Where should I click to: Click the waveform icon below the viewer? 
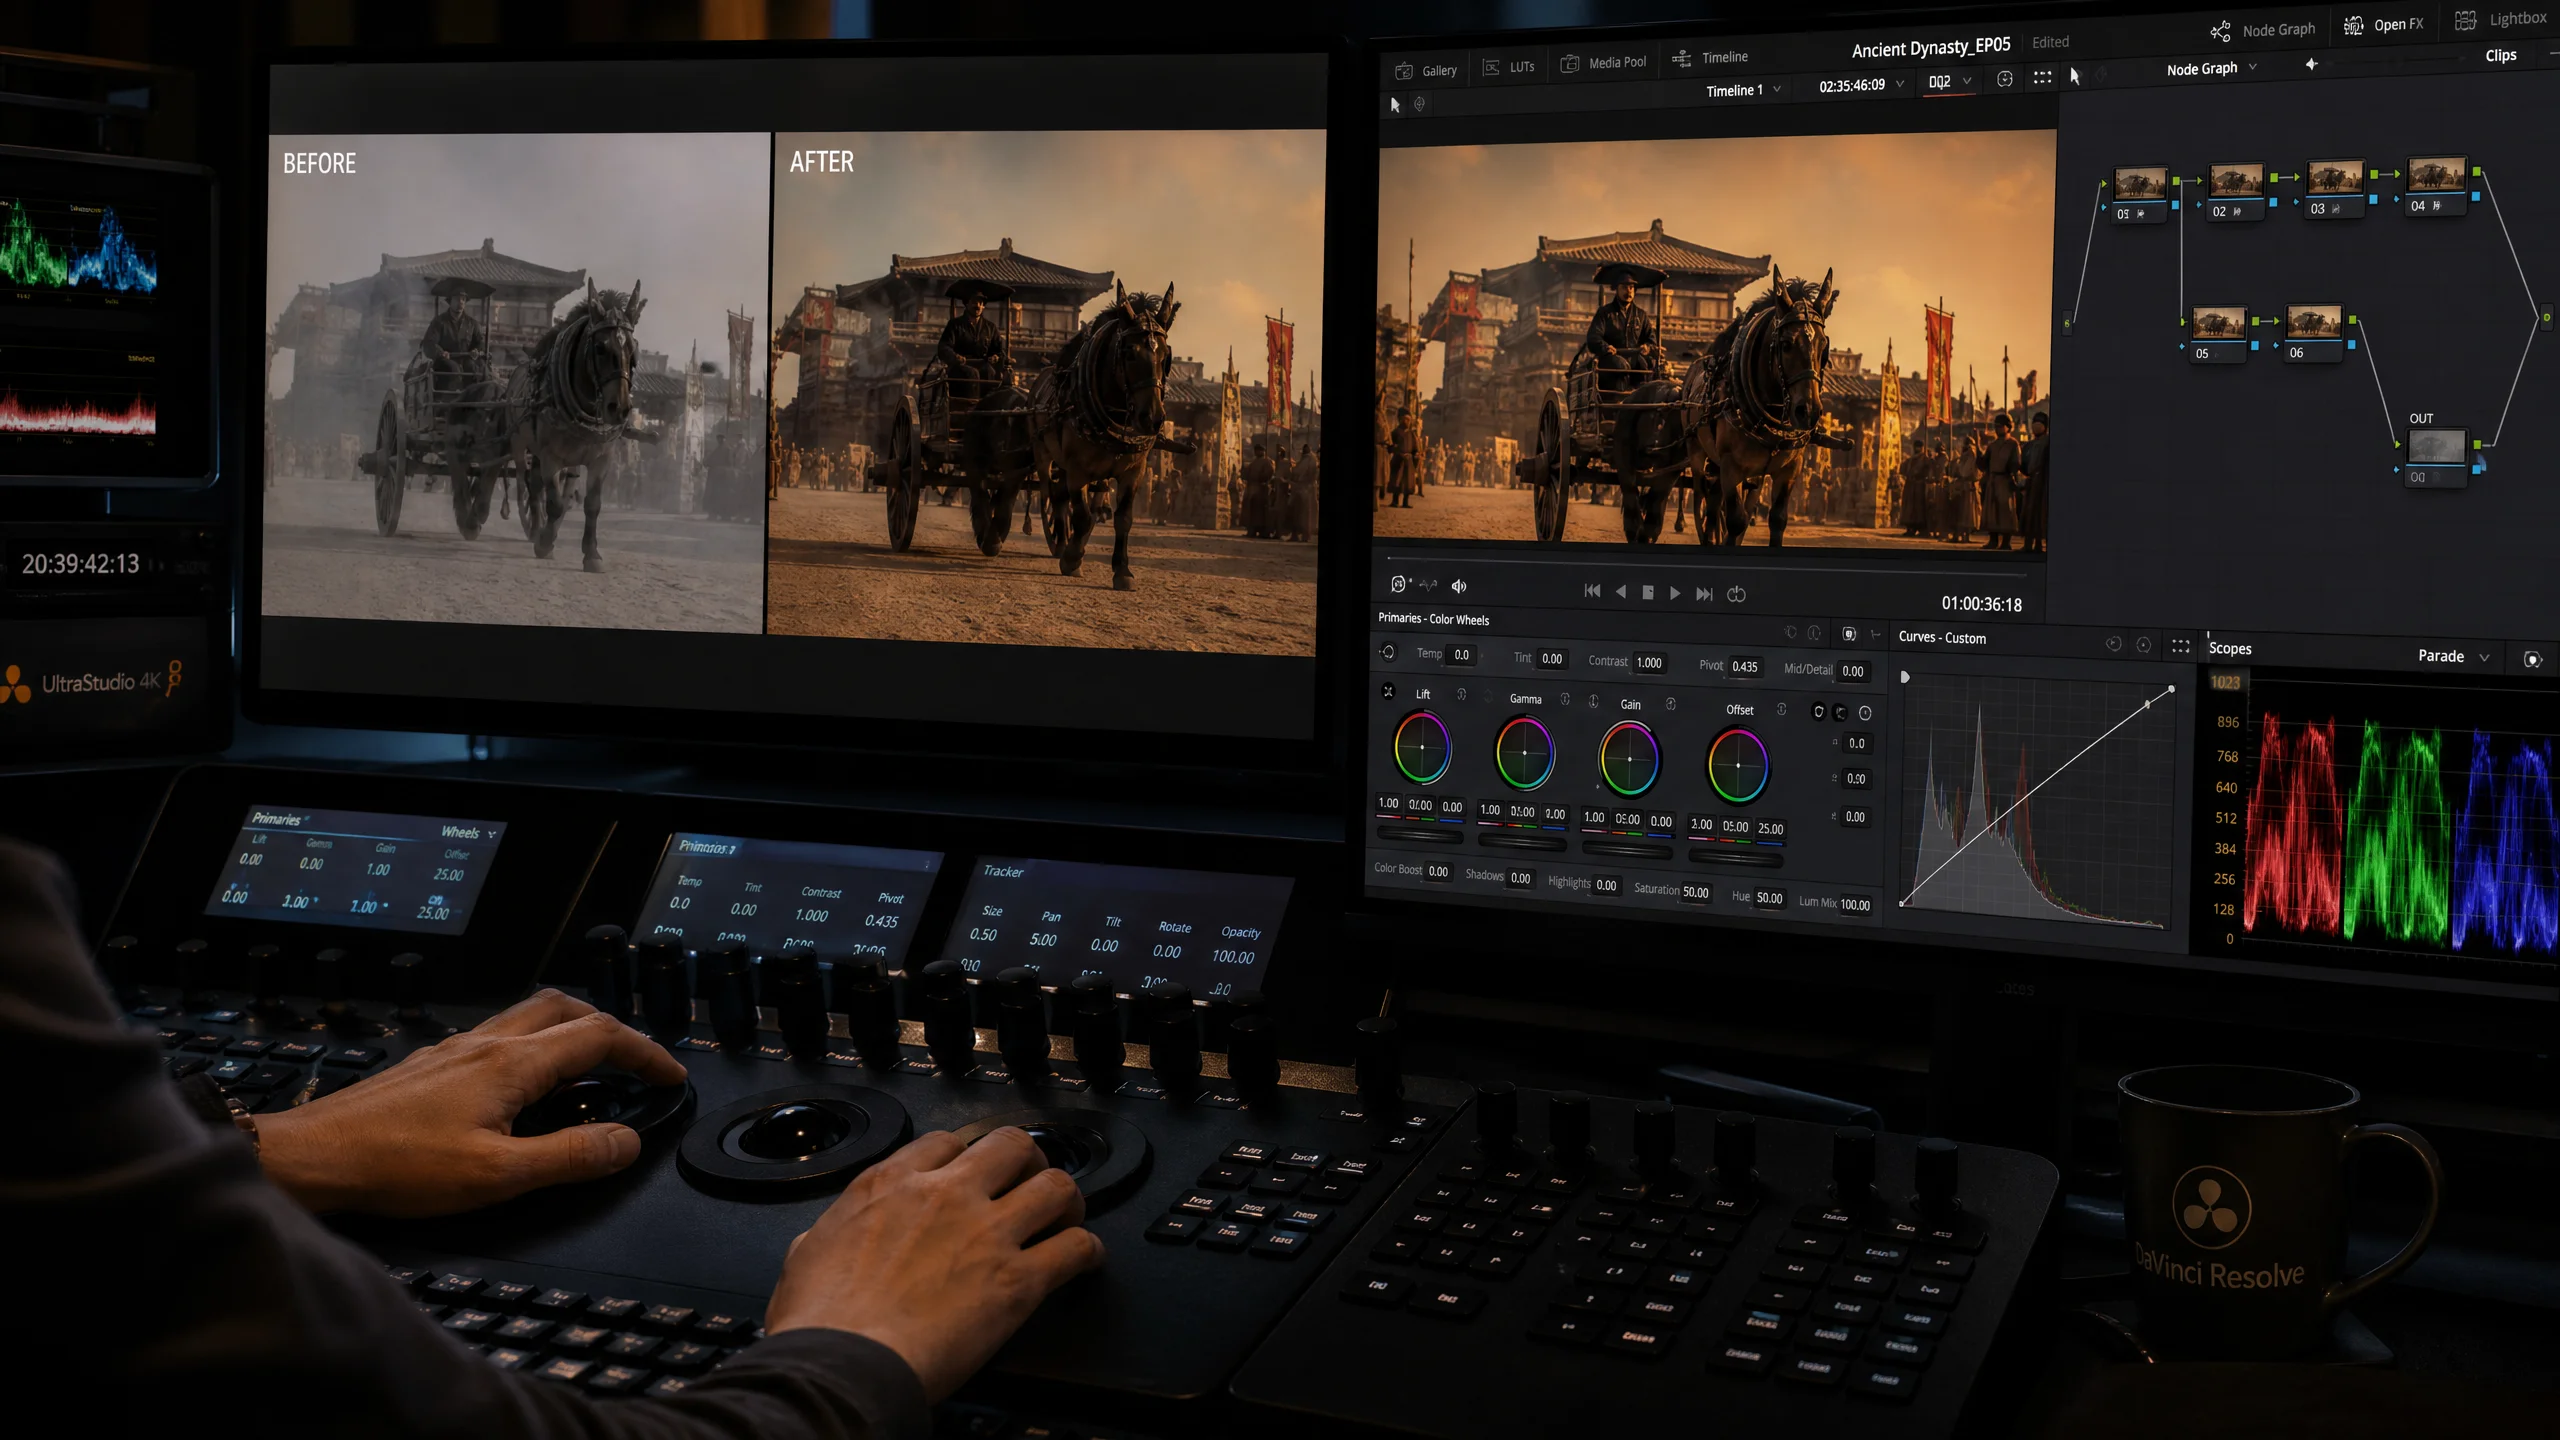1428,585
